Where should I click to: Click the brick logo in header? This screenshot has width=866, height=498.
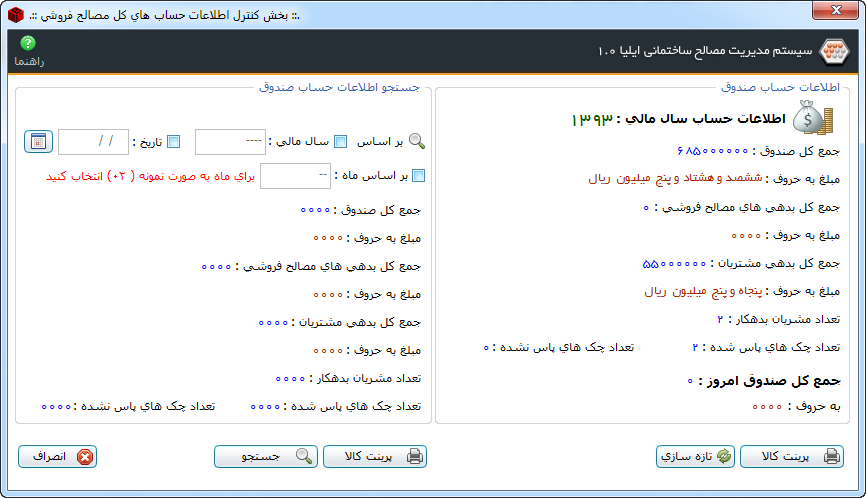[832, 50]
